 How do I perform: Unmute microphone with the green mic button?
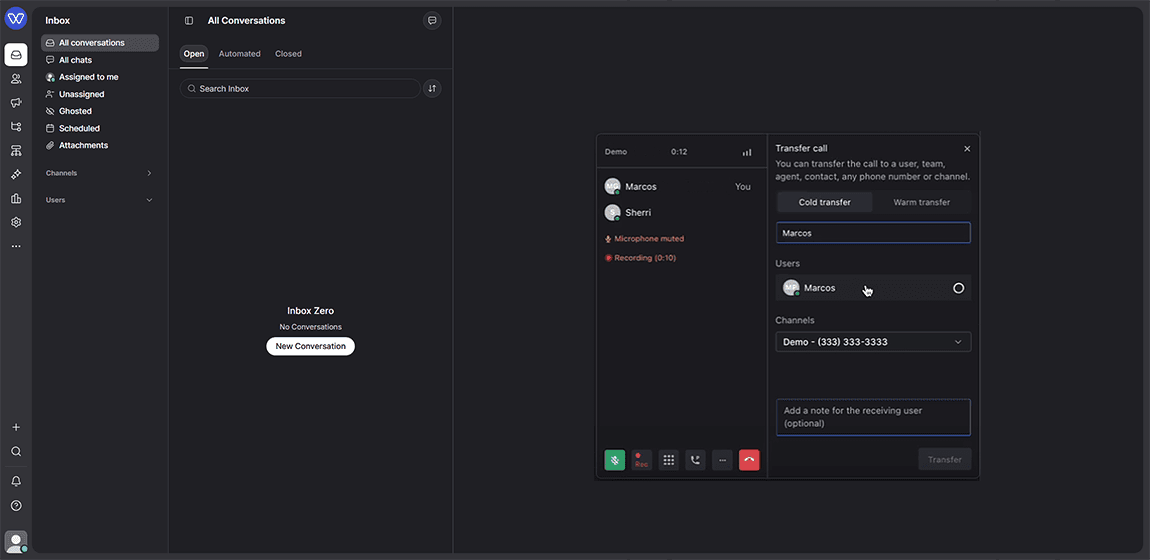(615, 460)
